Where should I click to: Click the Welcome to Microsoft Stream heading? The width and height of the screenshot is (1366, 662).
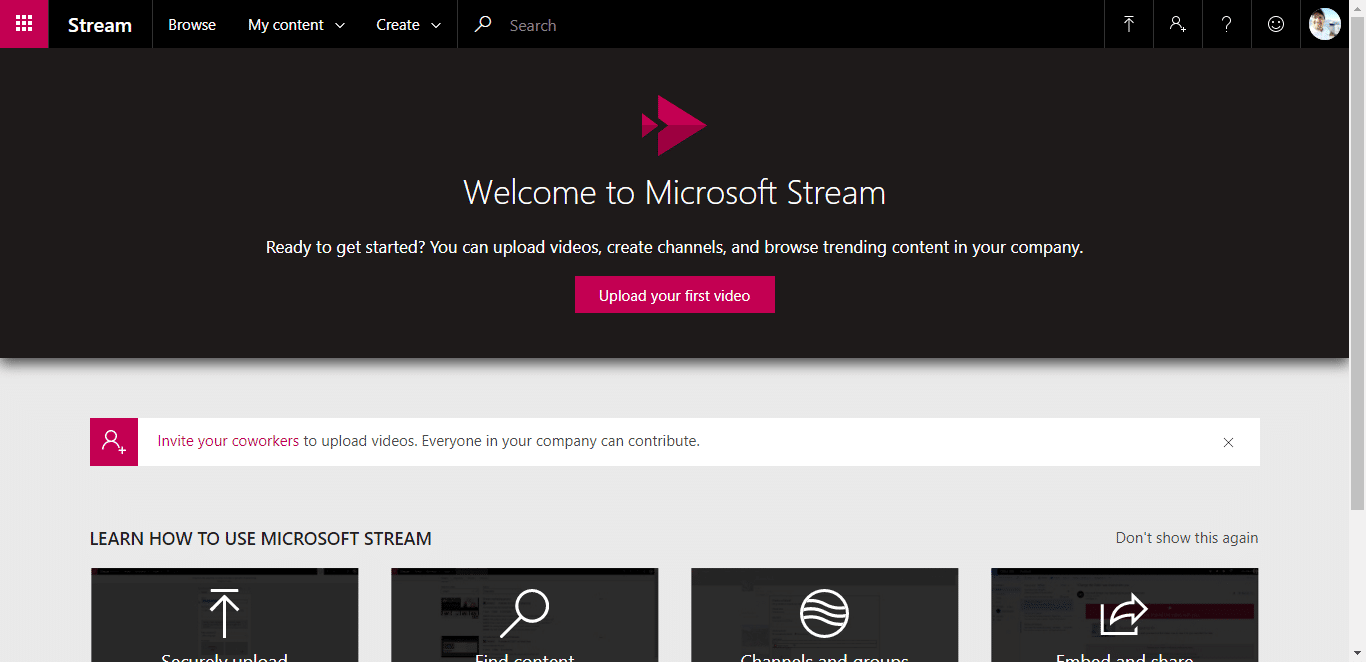pos(675,192)
